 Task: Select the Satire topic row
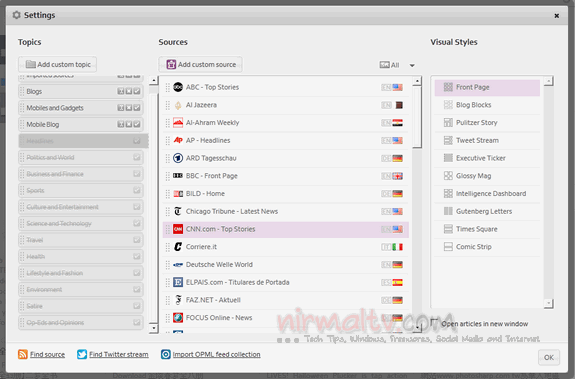click(81, 306)
